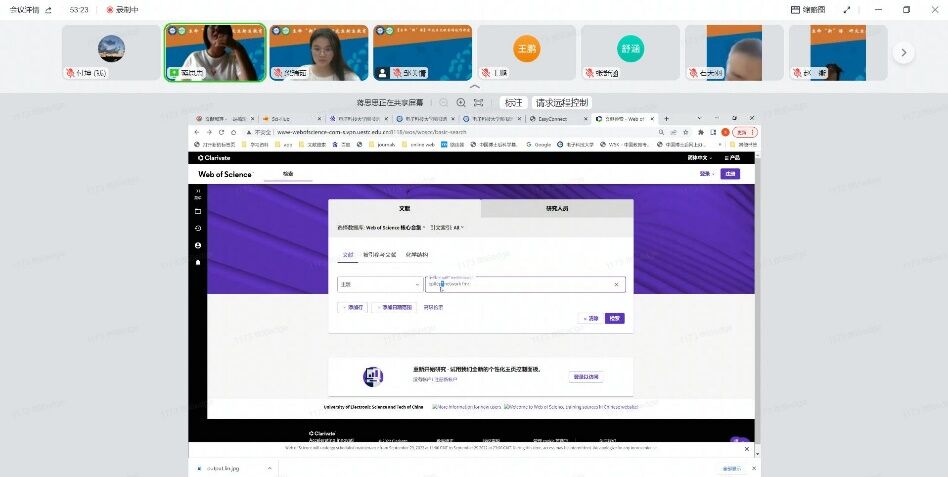
Task: Click the 标注 annotate button
Action: [513, 103]
